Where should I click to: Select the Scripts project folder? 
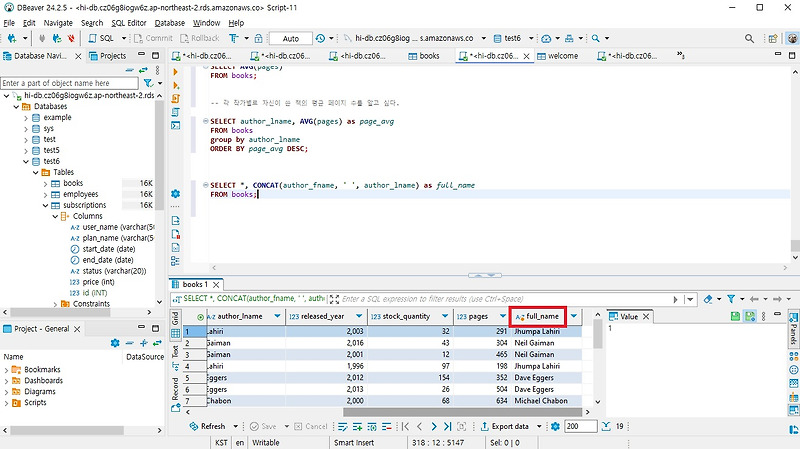click(x=35, y=403)
